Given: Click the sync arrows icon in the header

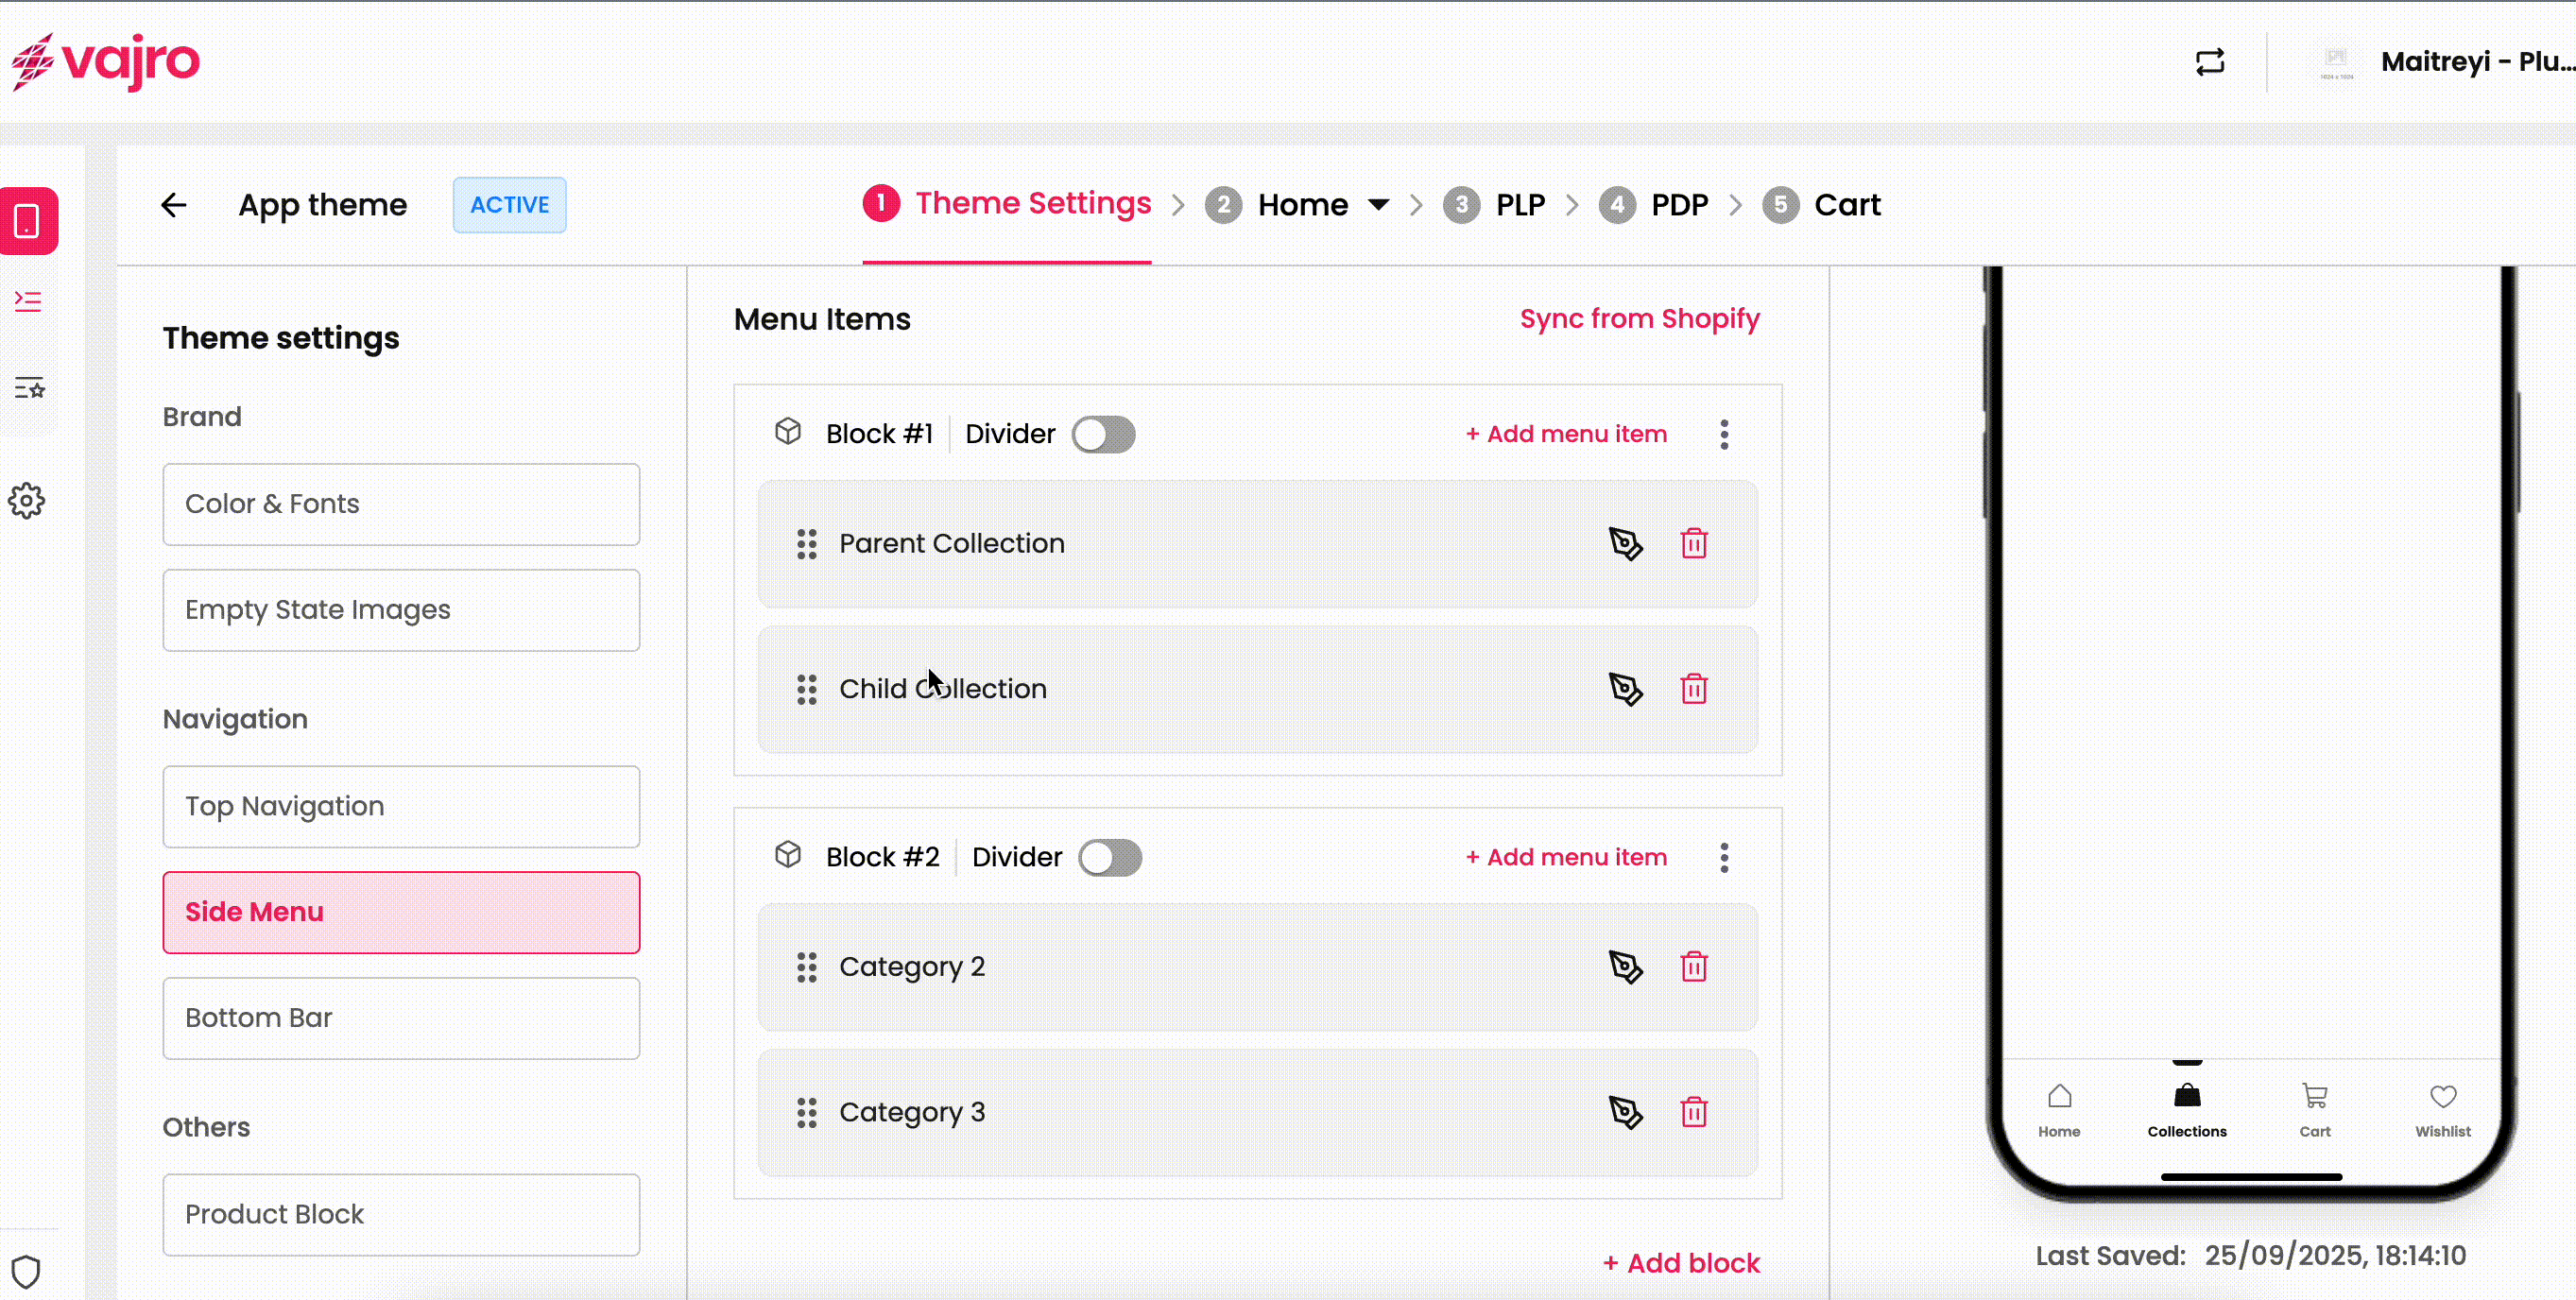Looking at the screenshot, I should tap(2209, 62).
